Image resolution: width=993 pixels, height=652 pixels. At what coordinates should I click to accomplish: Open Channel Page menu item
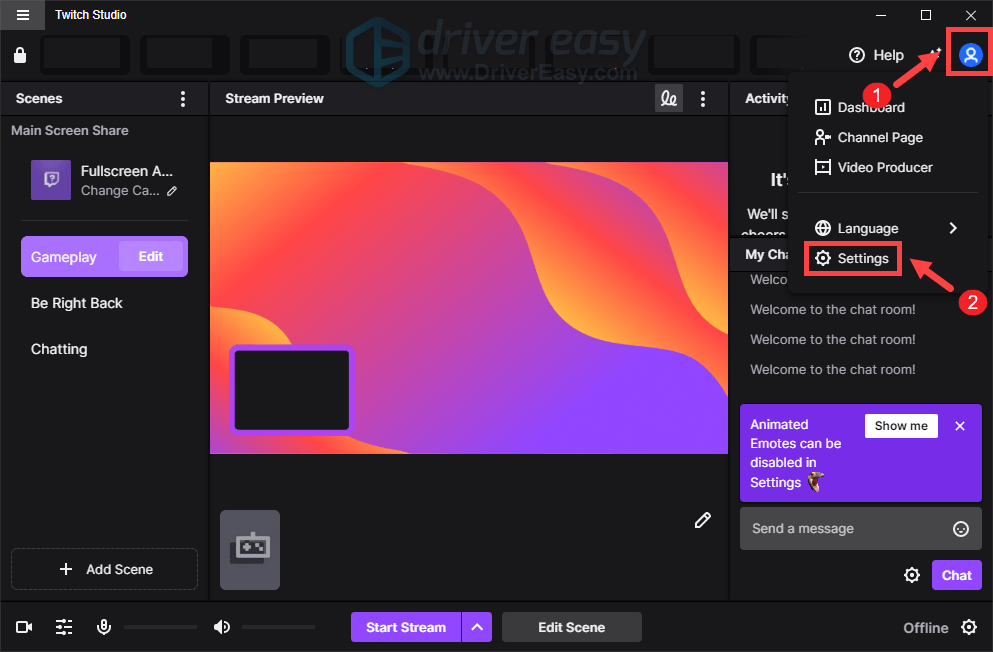click(x=868, y=137)
